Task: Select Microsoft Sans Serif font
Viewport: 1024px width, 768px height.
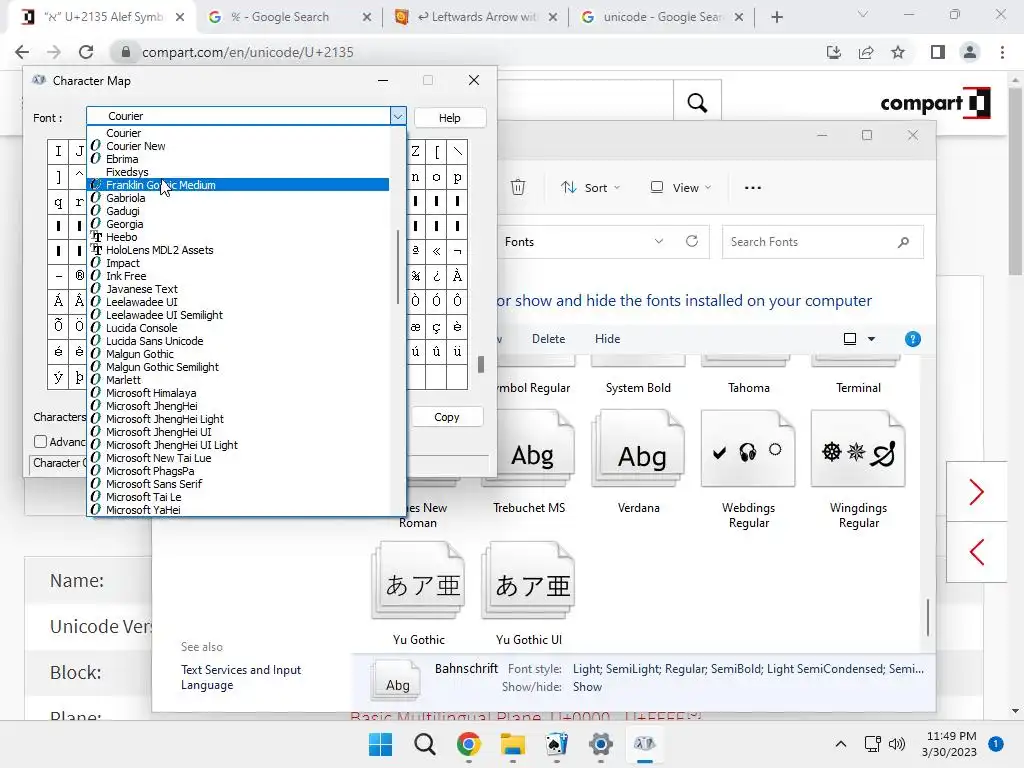Action: tap(238, 484)
